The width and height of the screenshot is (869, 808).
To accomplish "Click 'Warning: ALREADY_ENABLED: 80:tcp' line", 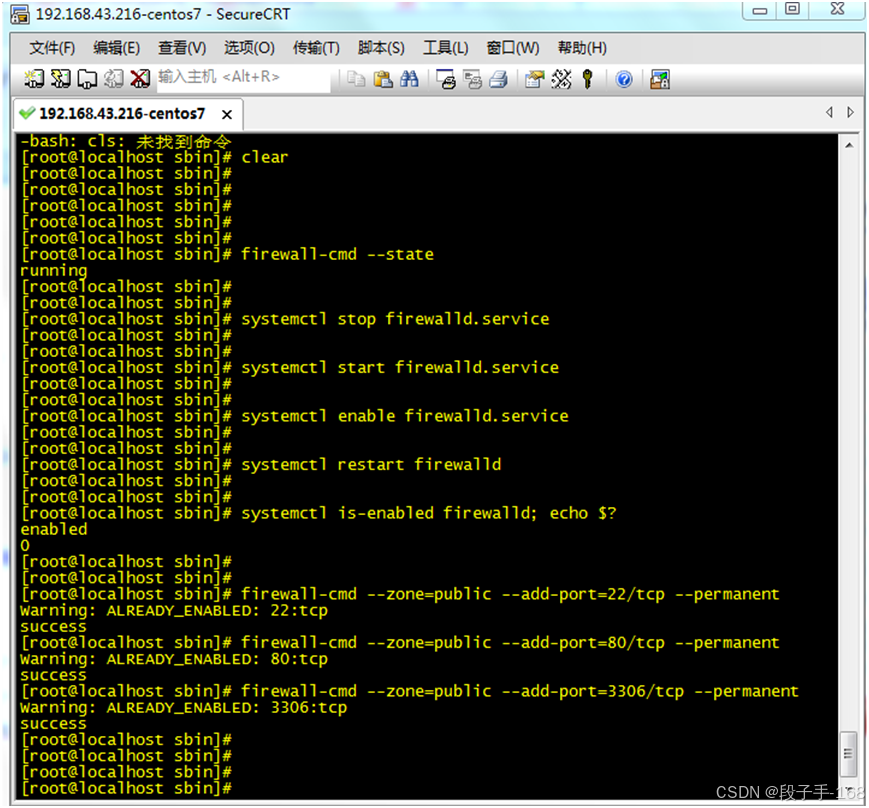I will [x=174, y=659].
